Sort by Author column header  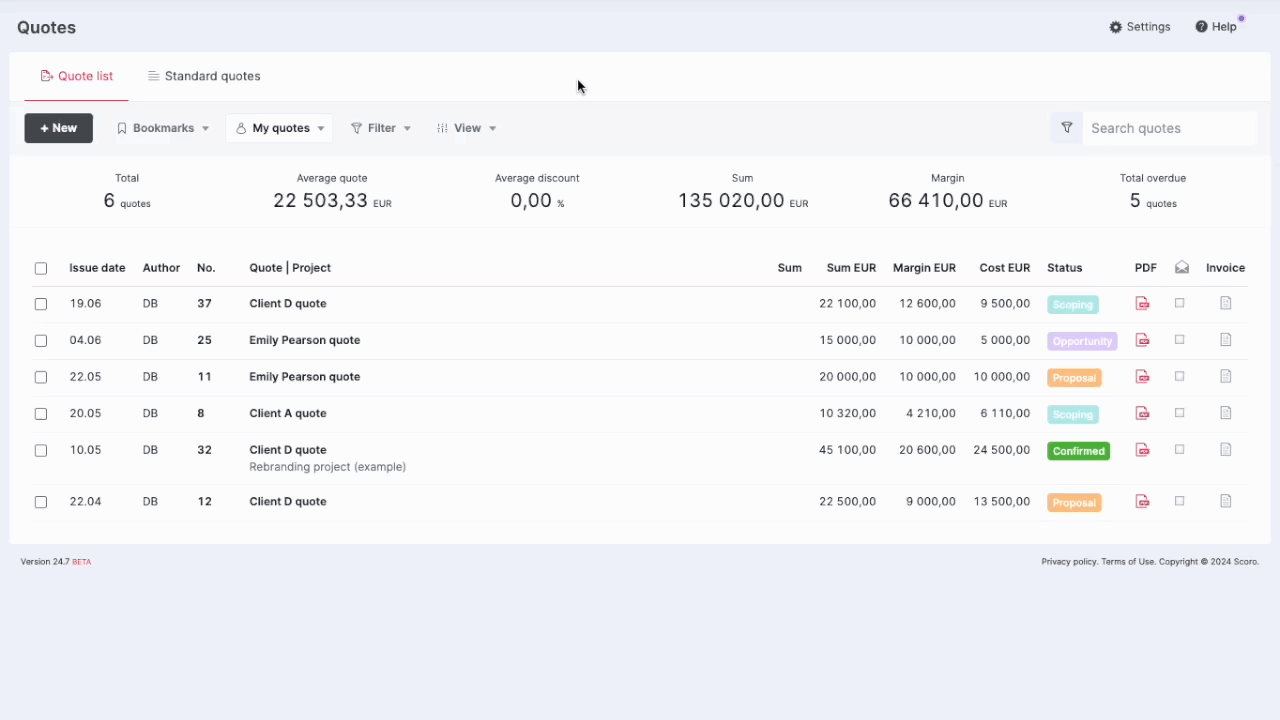tap(161, 268)
